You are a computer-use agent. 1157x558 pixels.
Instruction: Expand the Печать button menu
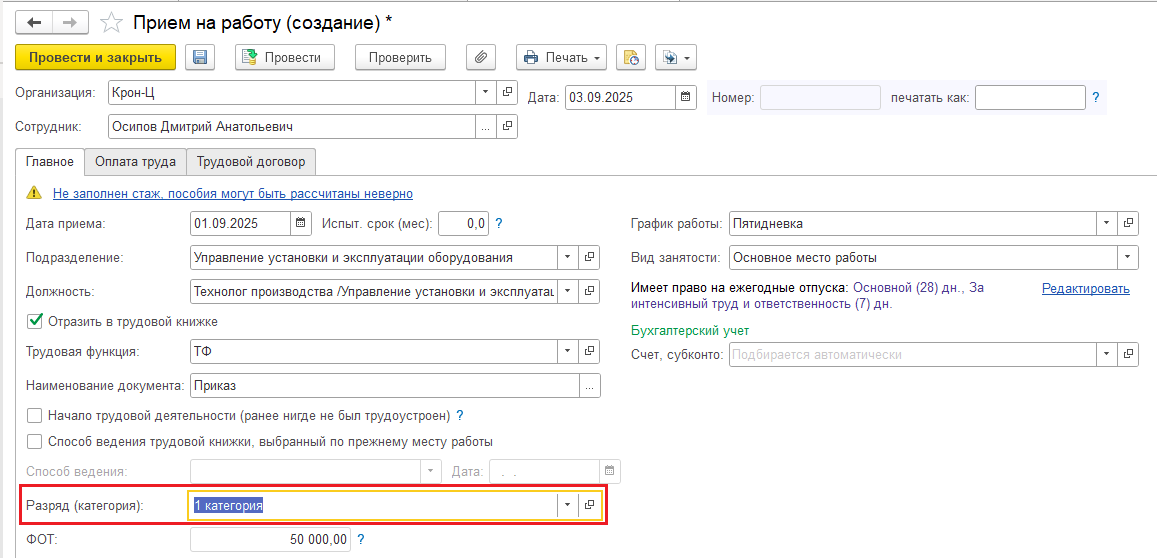pyautogui.click(x=597, y=58)
